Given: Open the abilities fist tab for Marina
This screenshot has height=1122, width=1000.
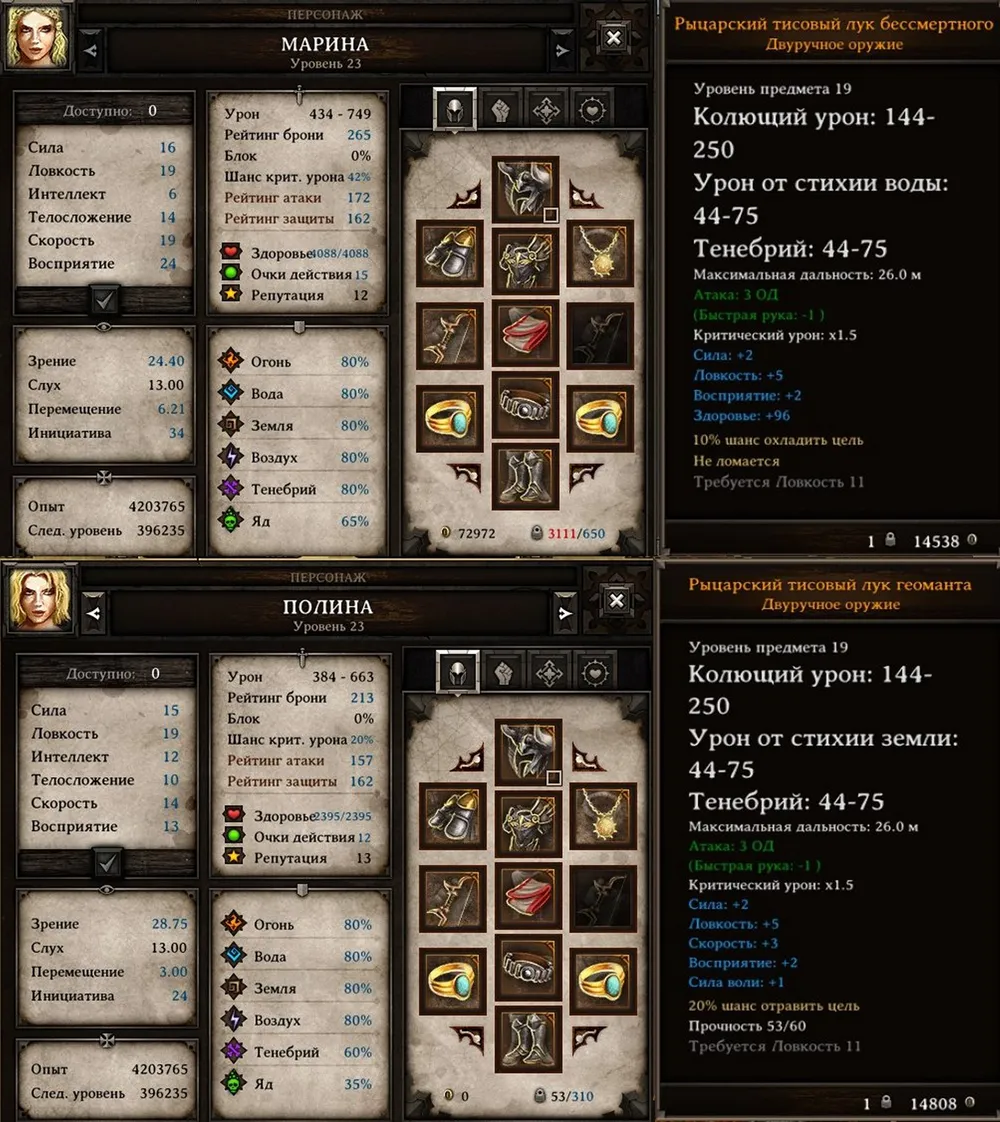Looking at the screenshot, I should [501, 109].
